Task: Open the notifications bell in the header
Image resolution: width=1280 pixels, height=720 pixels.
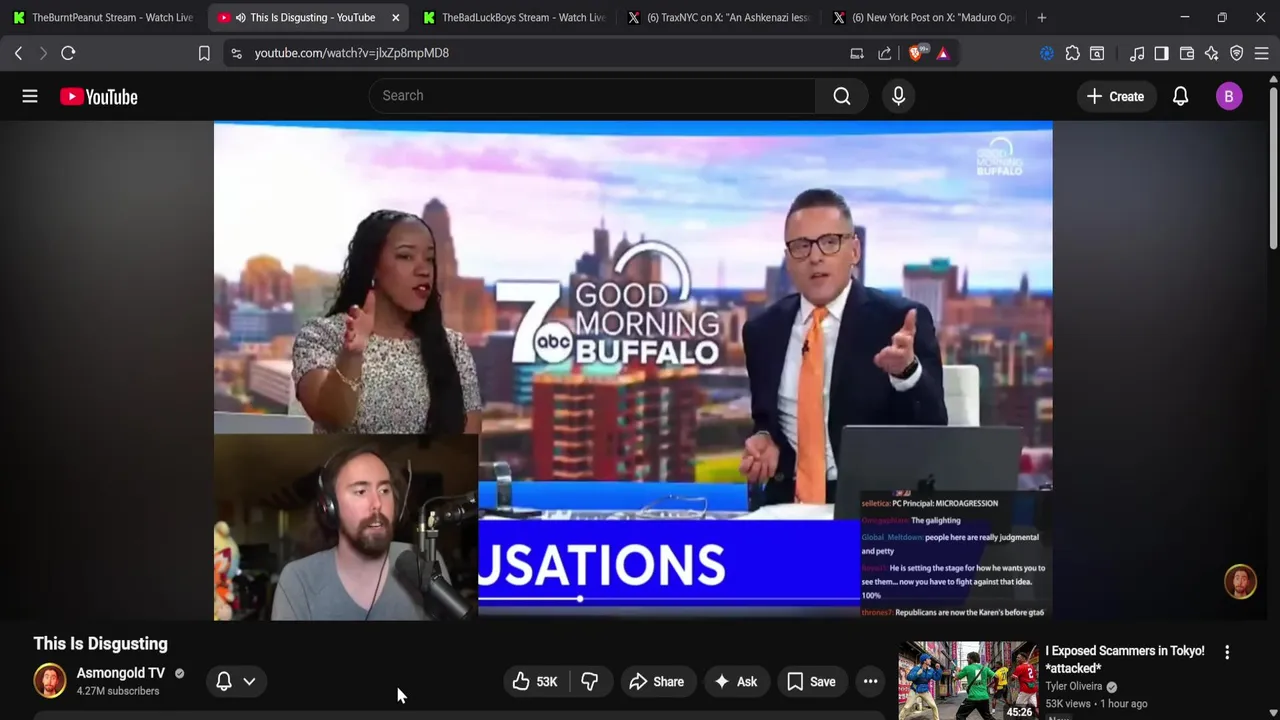Action: [x=1180, y=96]
